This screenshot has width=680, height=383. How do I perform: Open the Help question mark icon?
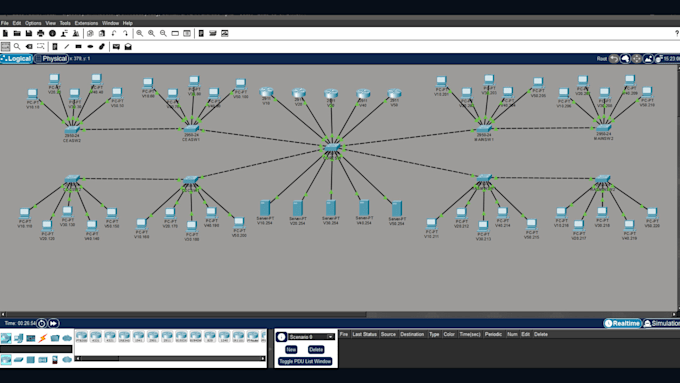[x=677, y=33]
